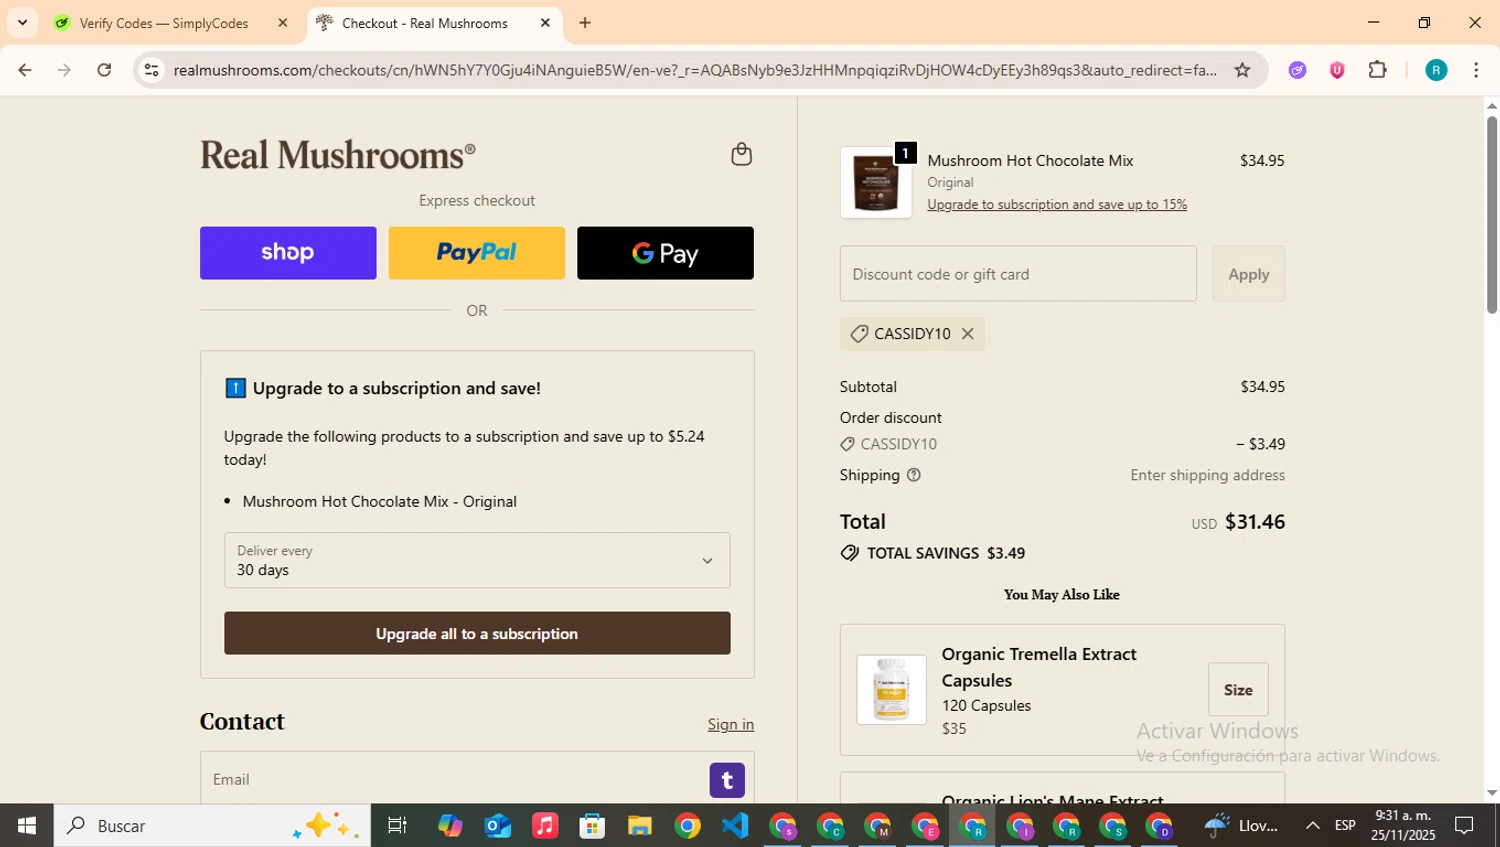
Task: Click the taskbar Buscar search box
Action: click(212, 826)
